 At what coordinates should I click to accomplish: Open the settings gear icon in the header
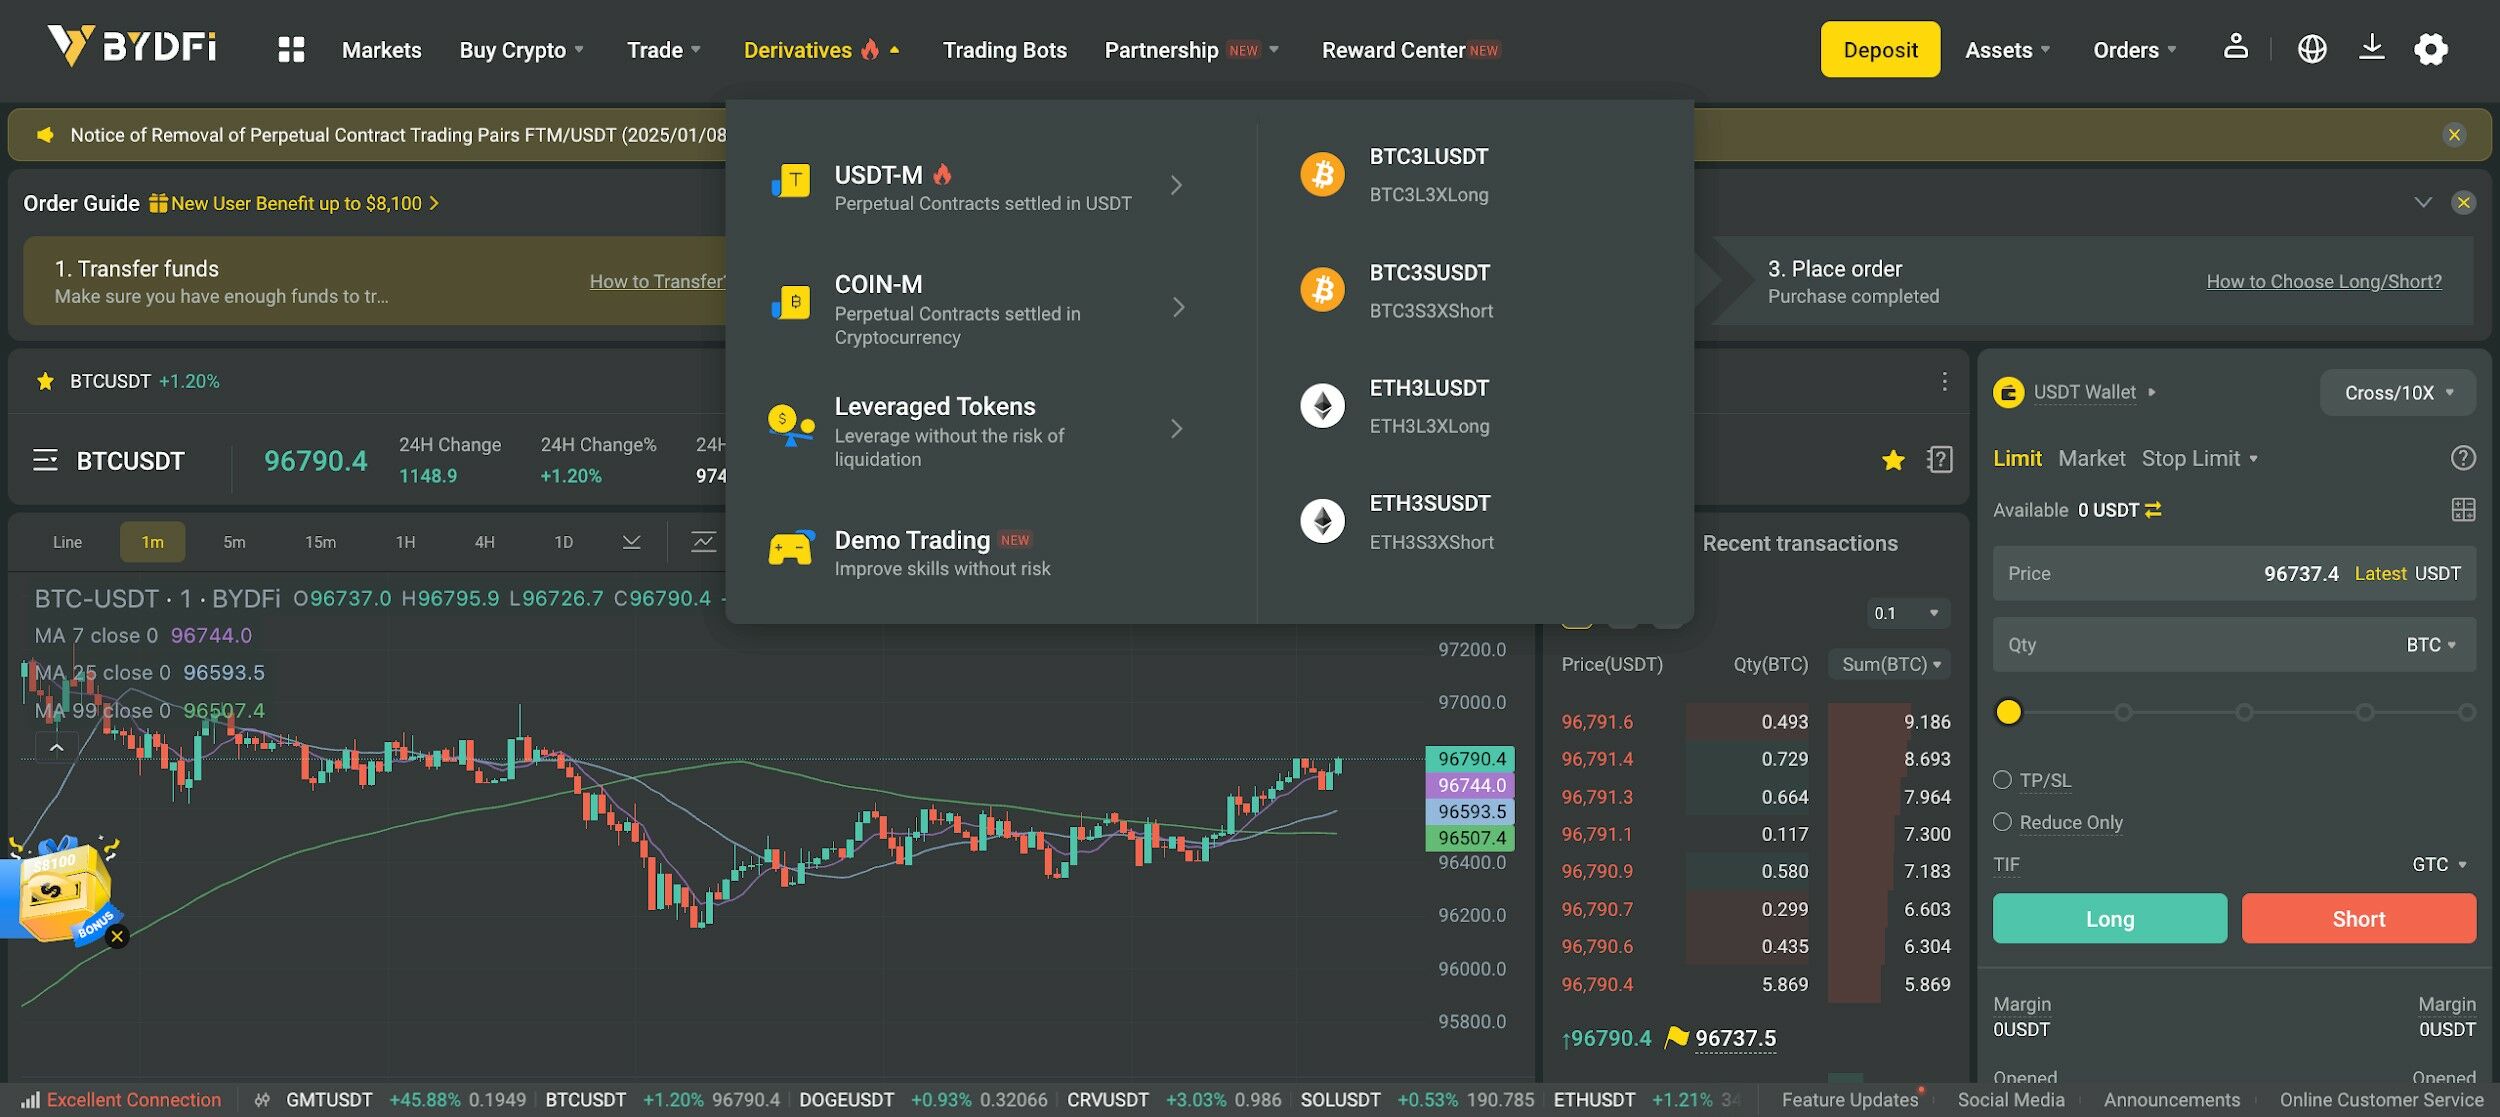[x=2430, y=48]
